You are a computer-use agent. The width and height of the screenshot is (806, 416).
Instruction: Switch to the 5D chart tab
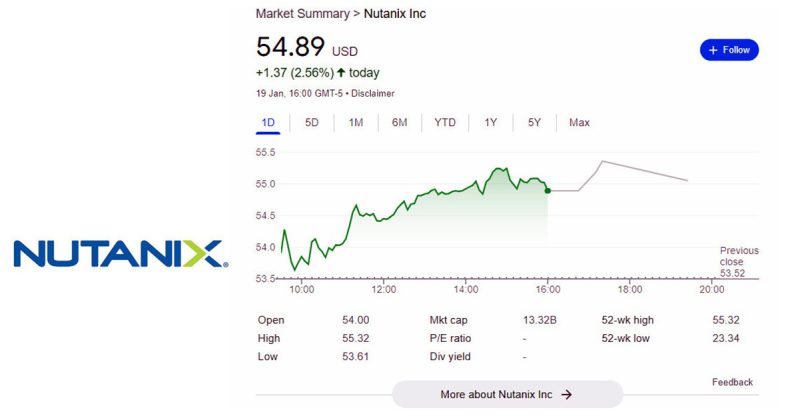[x=312, y=123]
